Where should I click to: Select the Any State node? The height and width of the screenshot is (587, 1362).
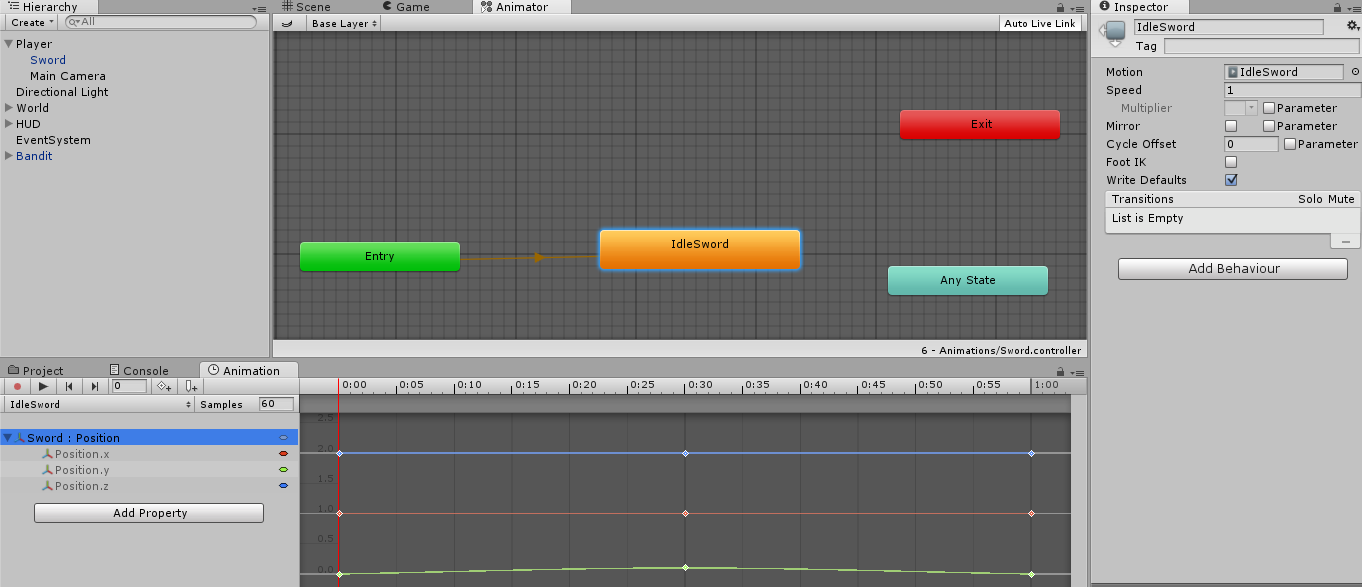click(968, 280)
